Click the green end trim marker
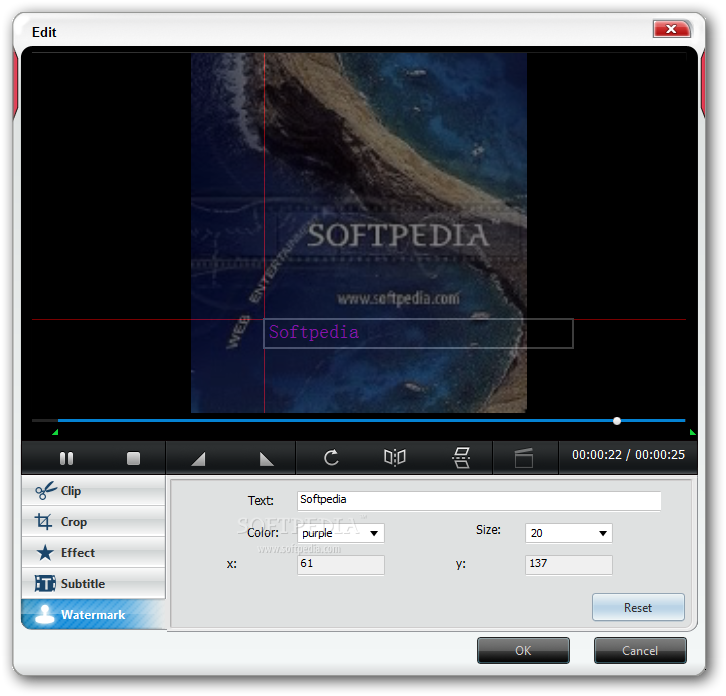Viewport: 726px width, 696px height. pyautogui.click(x=692, y=432)
